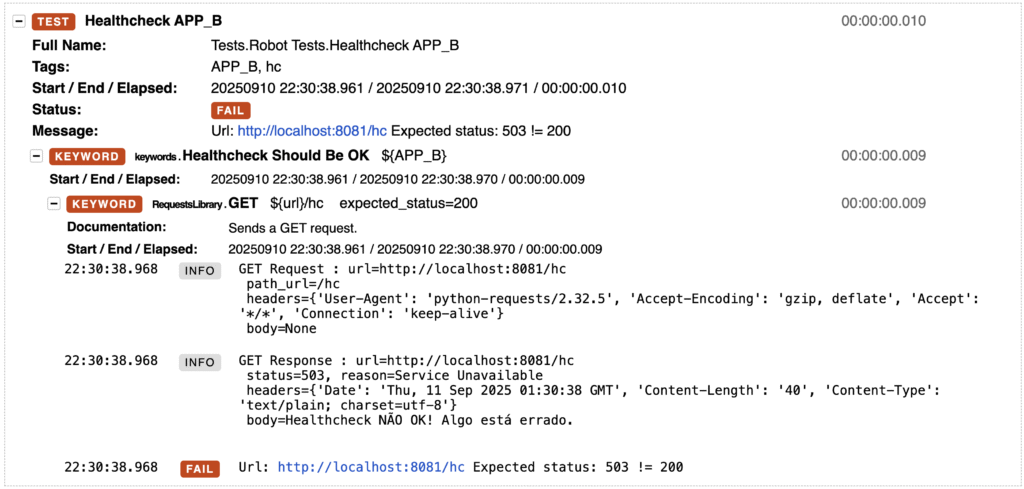Click the Healthcheck APP_B test title

[x=153, y=21]
